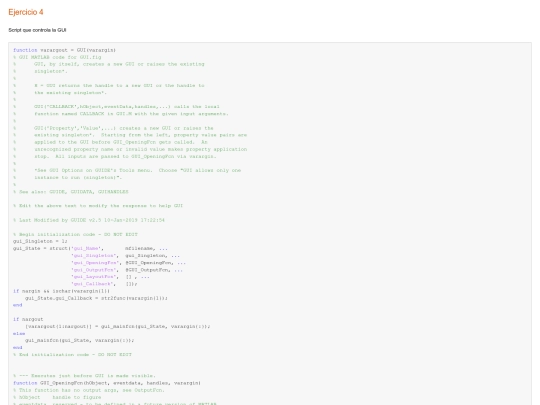540x405 pixels.
Task: Click the comment '% GUI MATLAB code for GUI.fig'
Action: click(57, 57)
